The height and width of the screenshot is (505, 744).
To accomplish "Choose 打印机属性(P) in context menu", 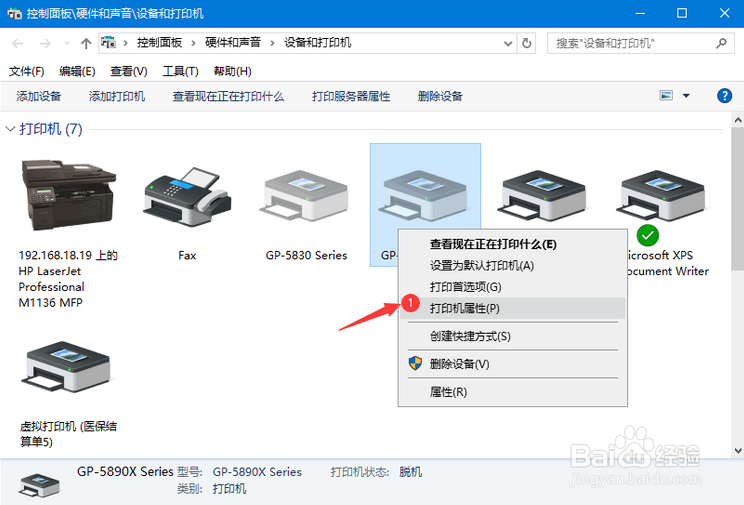I will tap(512, 309).
